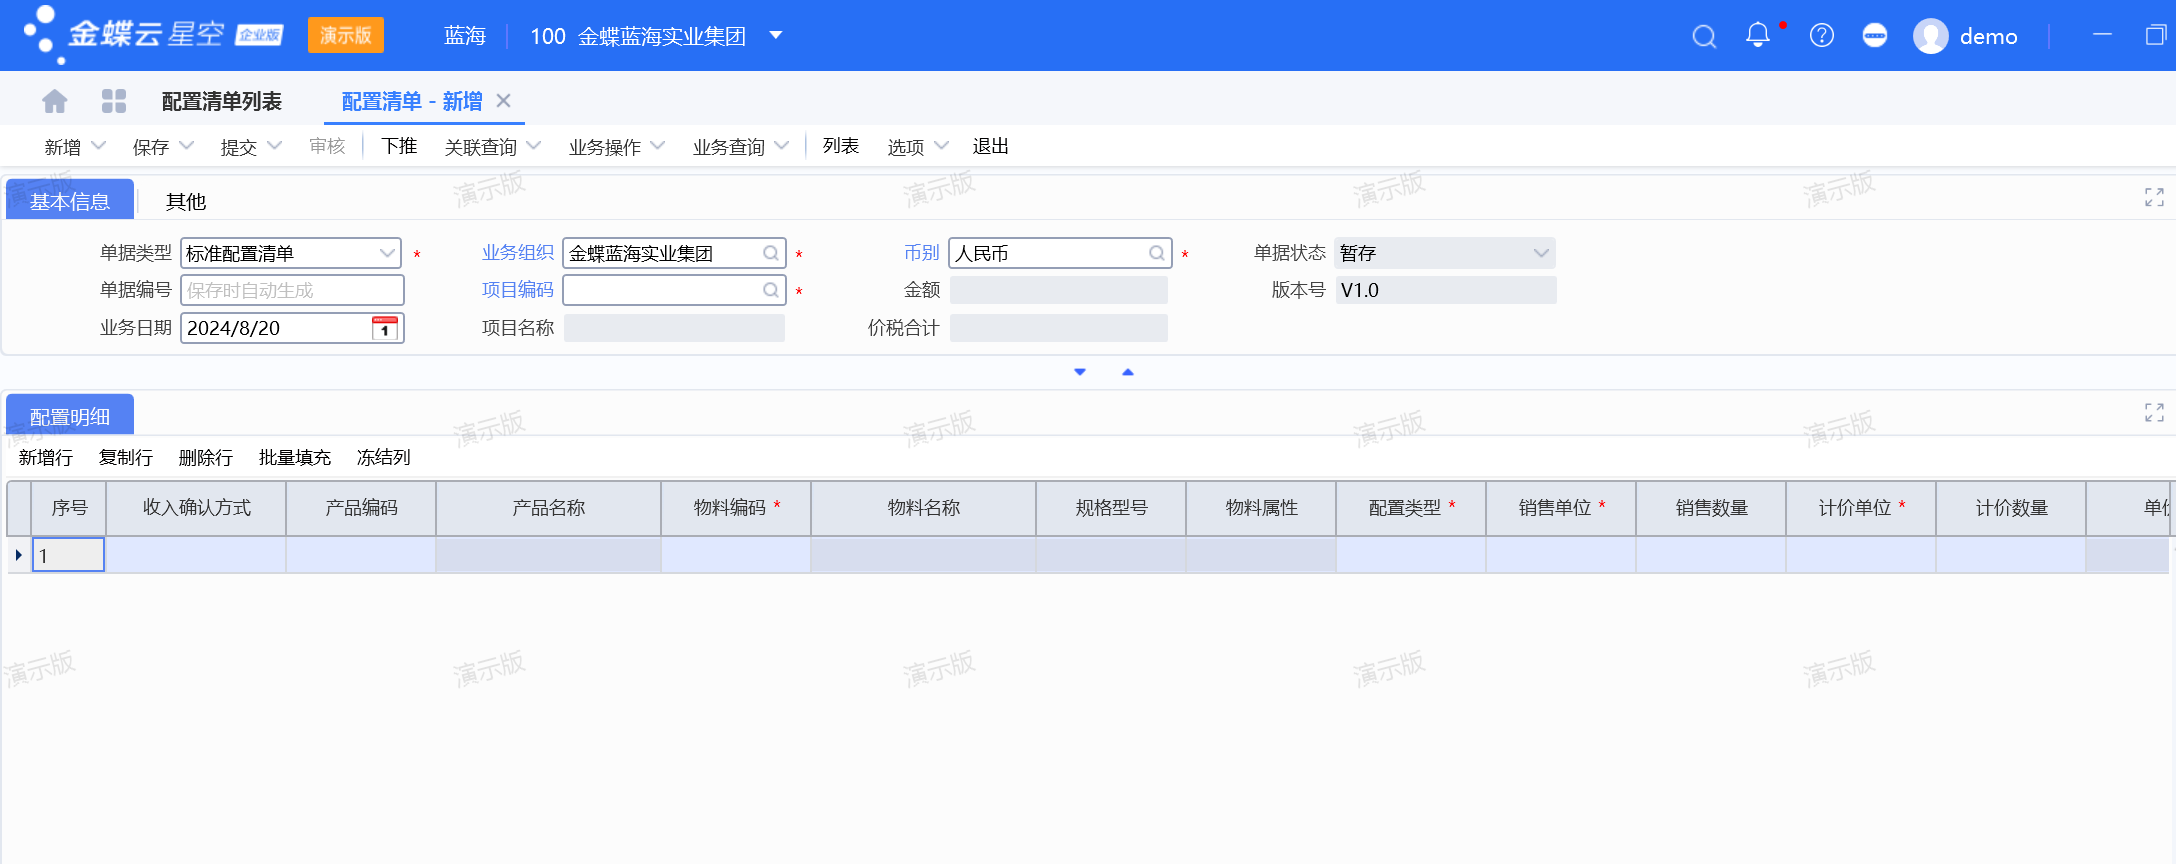Image resolution: width=2176 pixels, height=864 pixels.
Task: Close the 配置清单 - 新增 tab
Action: [x=504, y=100]
